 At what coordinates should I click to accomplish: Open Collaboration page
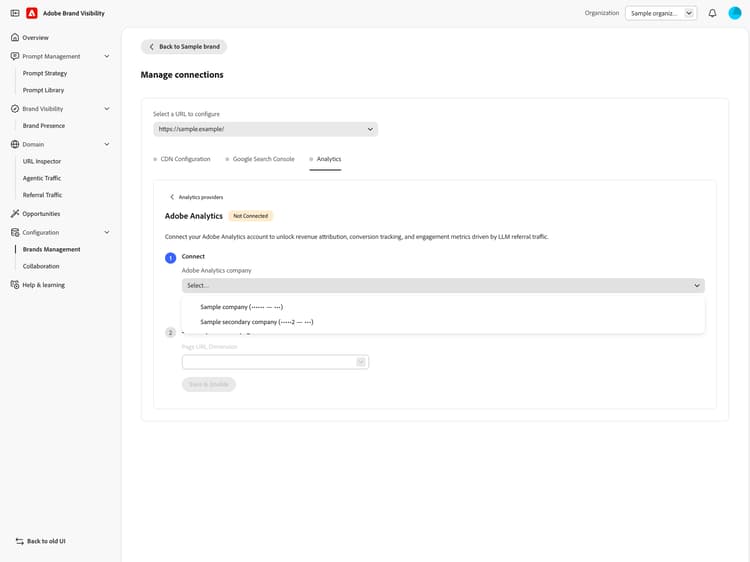tap(41, 266)
